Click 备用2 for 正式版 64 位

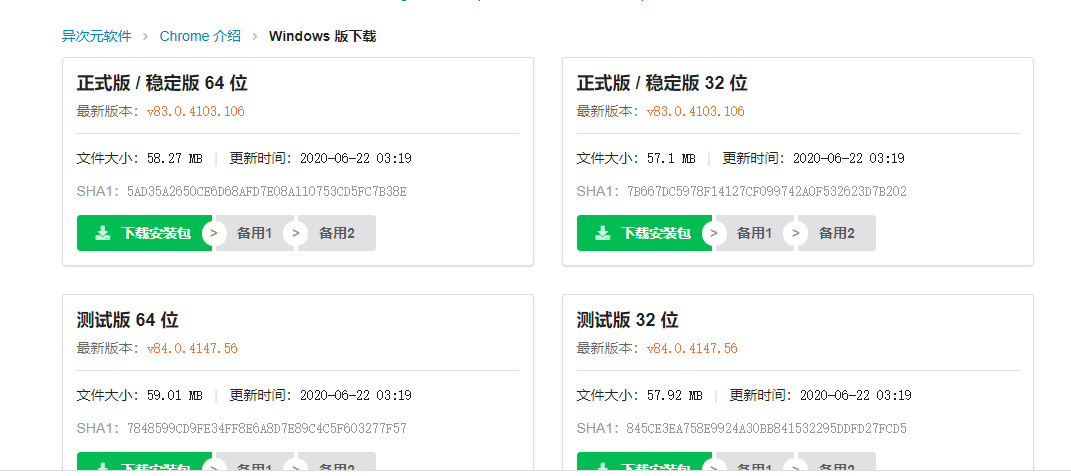coord(337,234)
